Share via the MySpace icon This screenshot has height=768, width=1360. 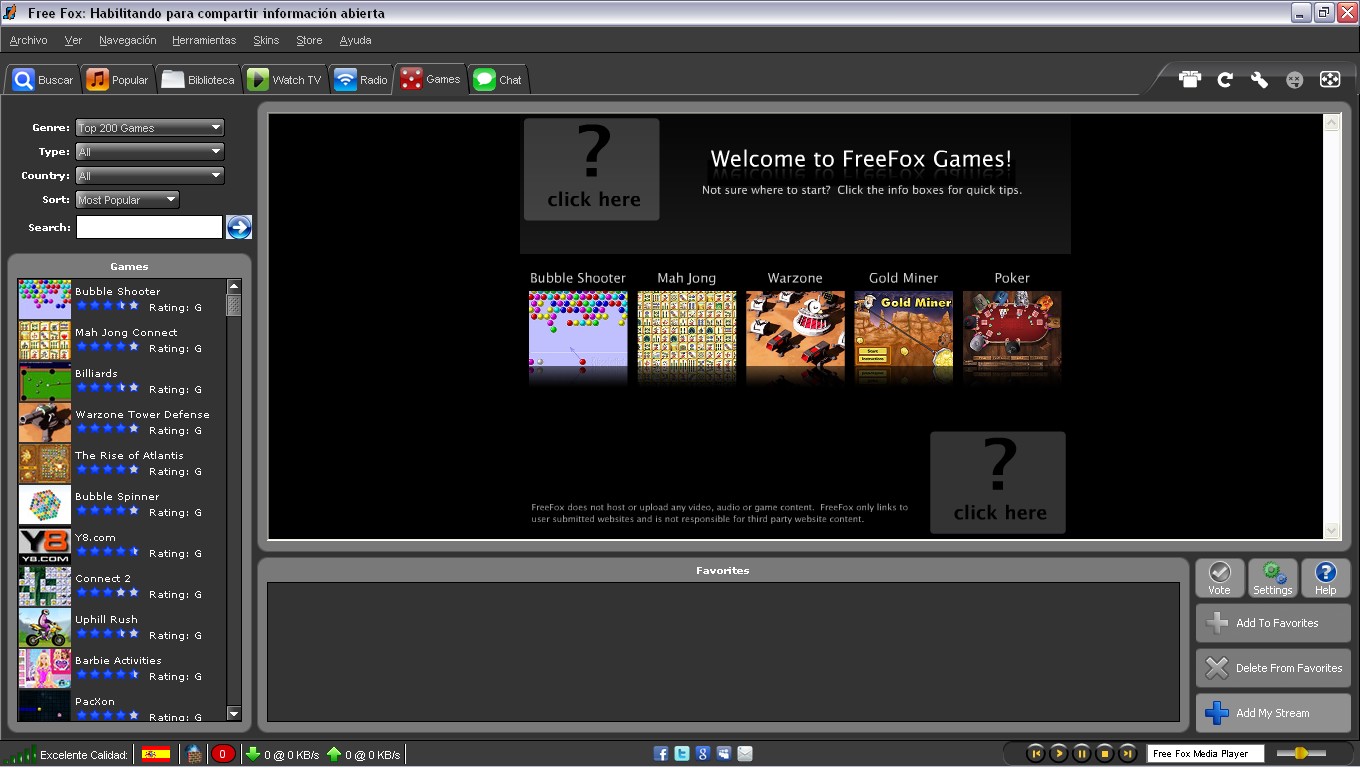[x=724, y=754]
